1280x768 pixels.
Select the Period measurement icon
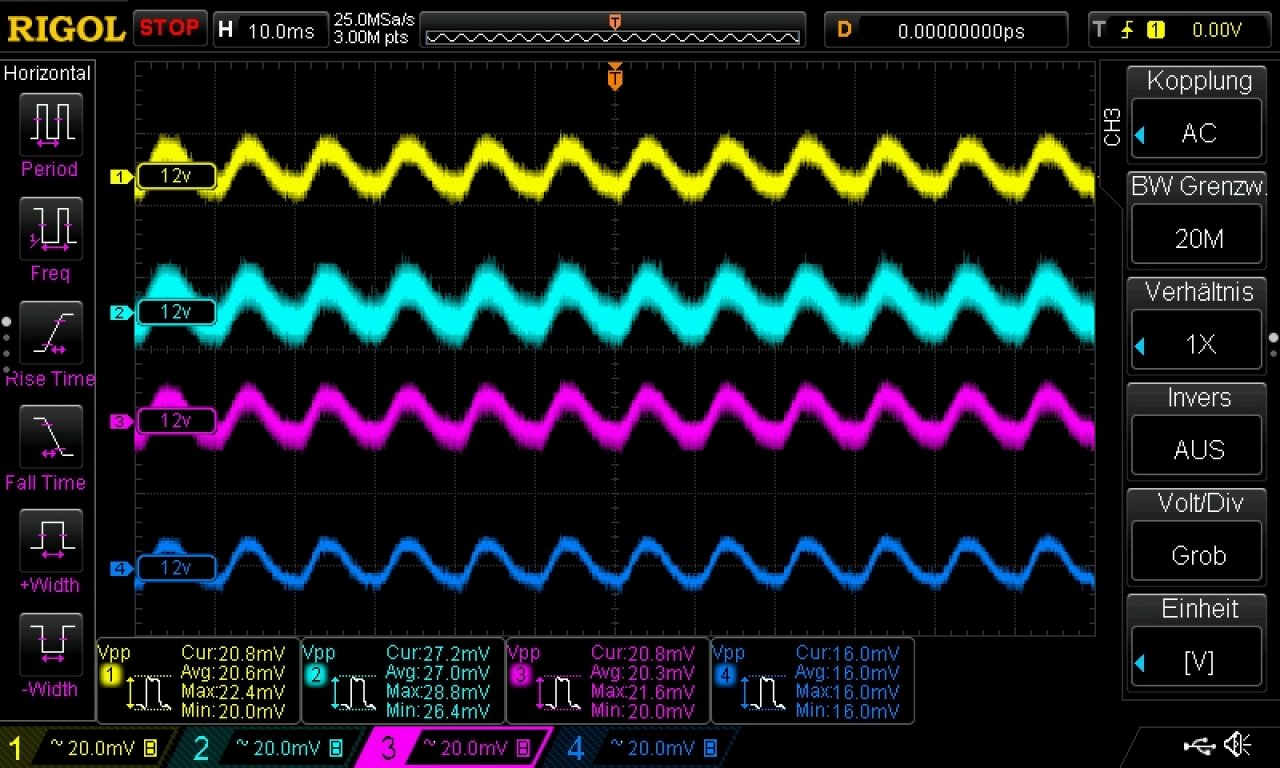click(x=50, y=124)
